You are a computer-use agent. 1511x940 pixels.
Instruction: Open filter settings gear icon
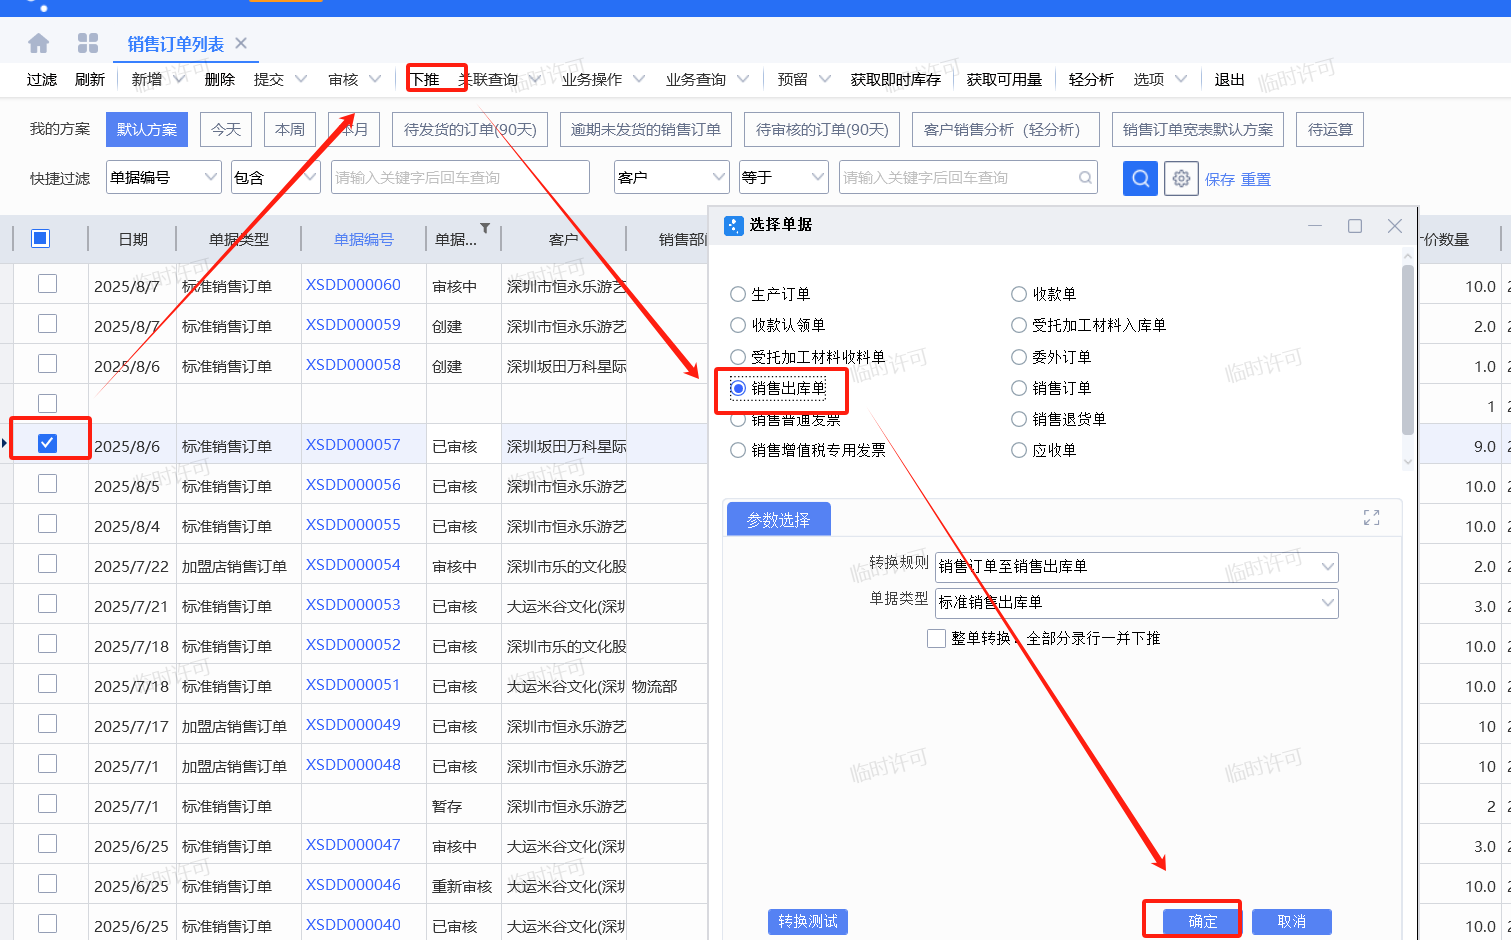click(1181, 178)
